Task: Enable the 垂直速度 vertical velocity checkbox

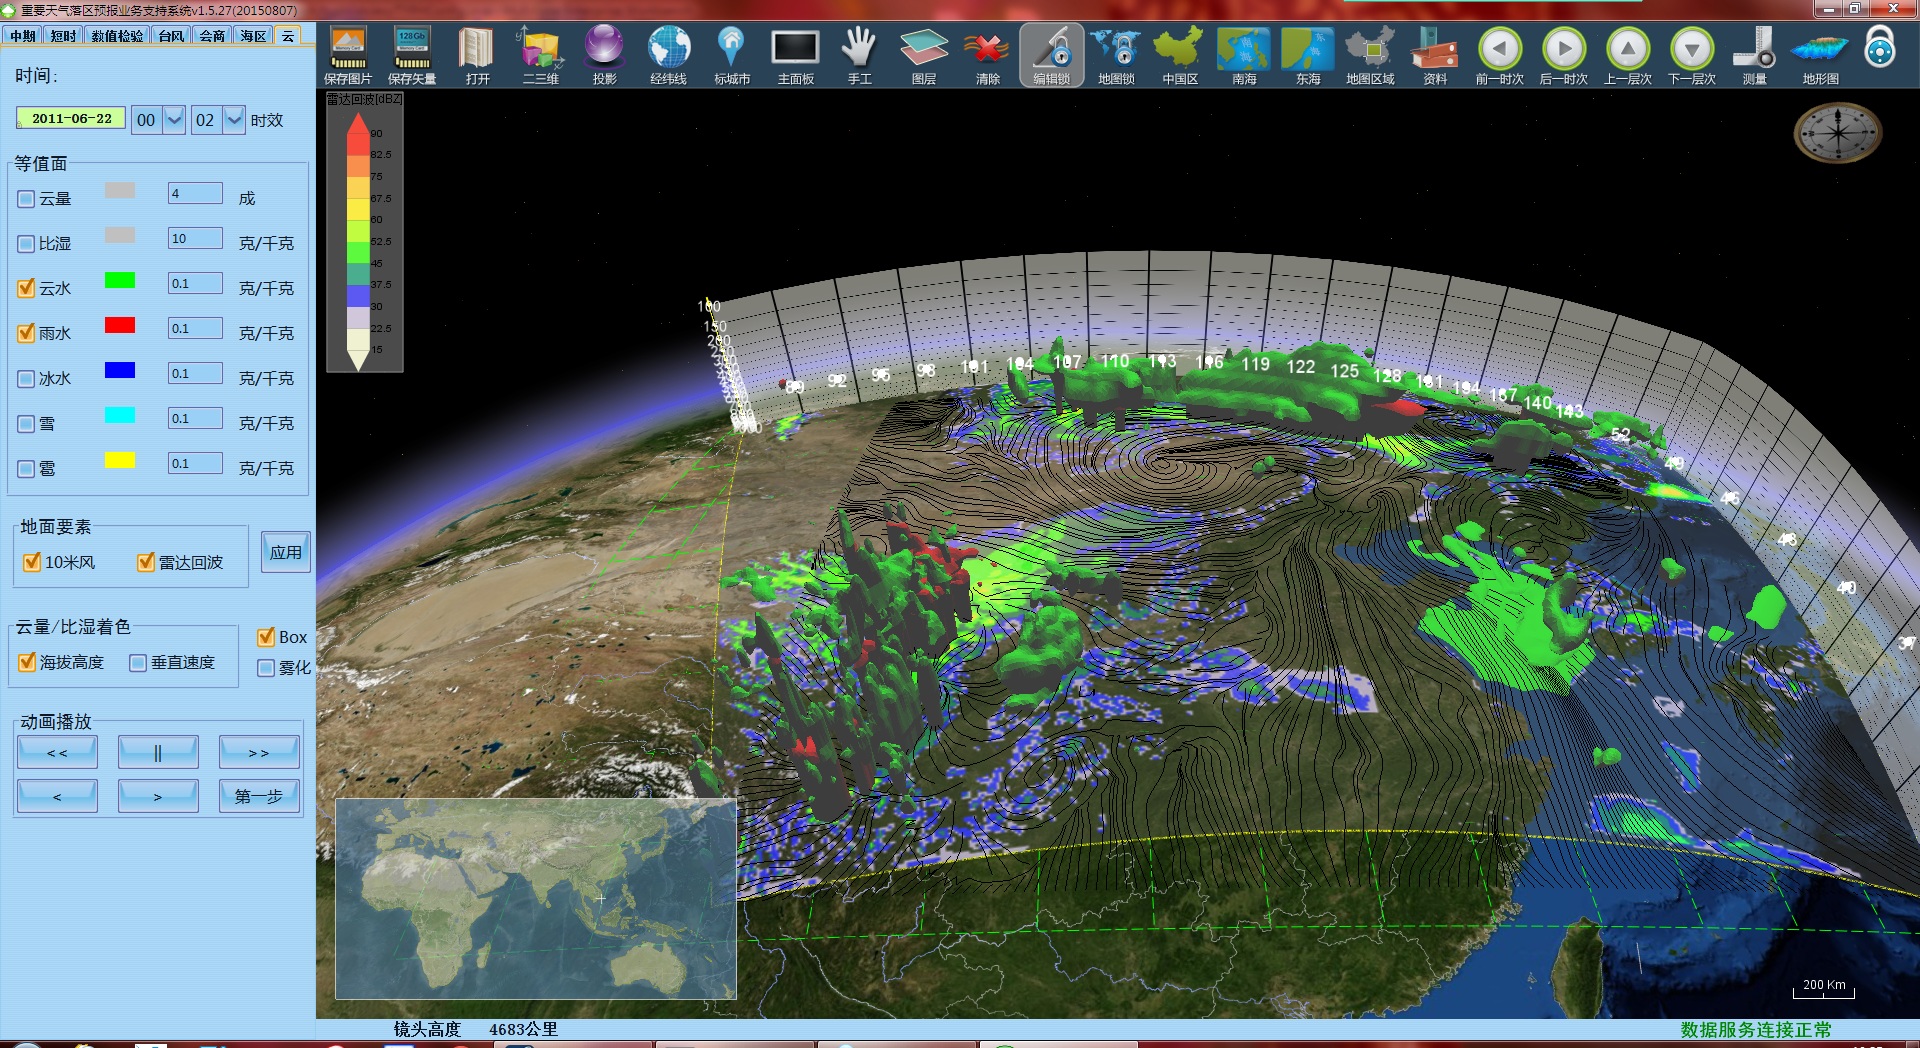Action: pyautogui.click(x=138, y=663)
